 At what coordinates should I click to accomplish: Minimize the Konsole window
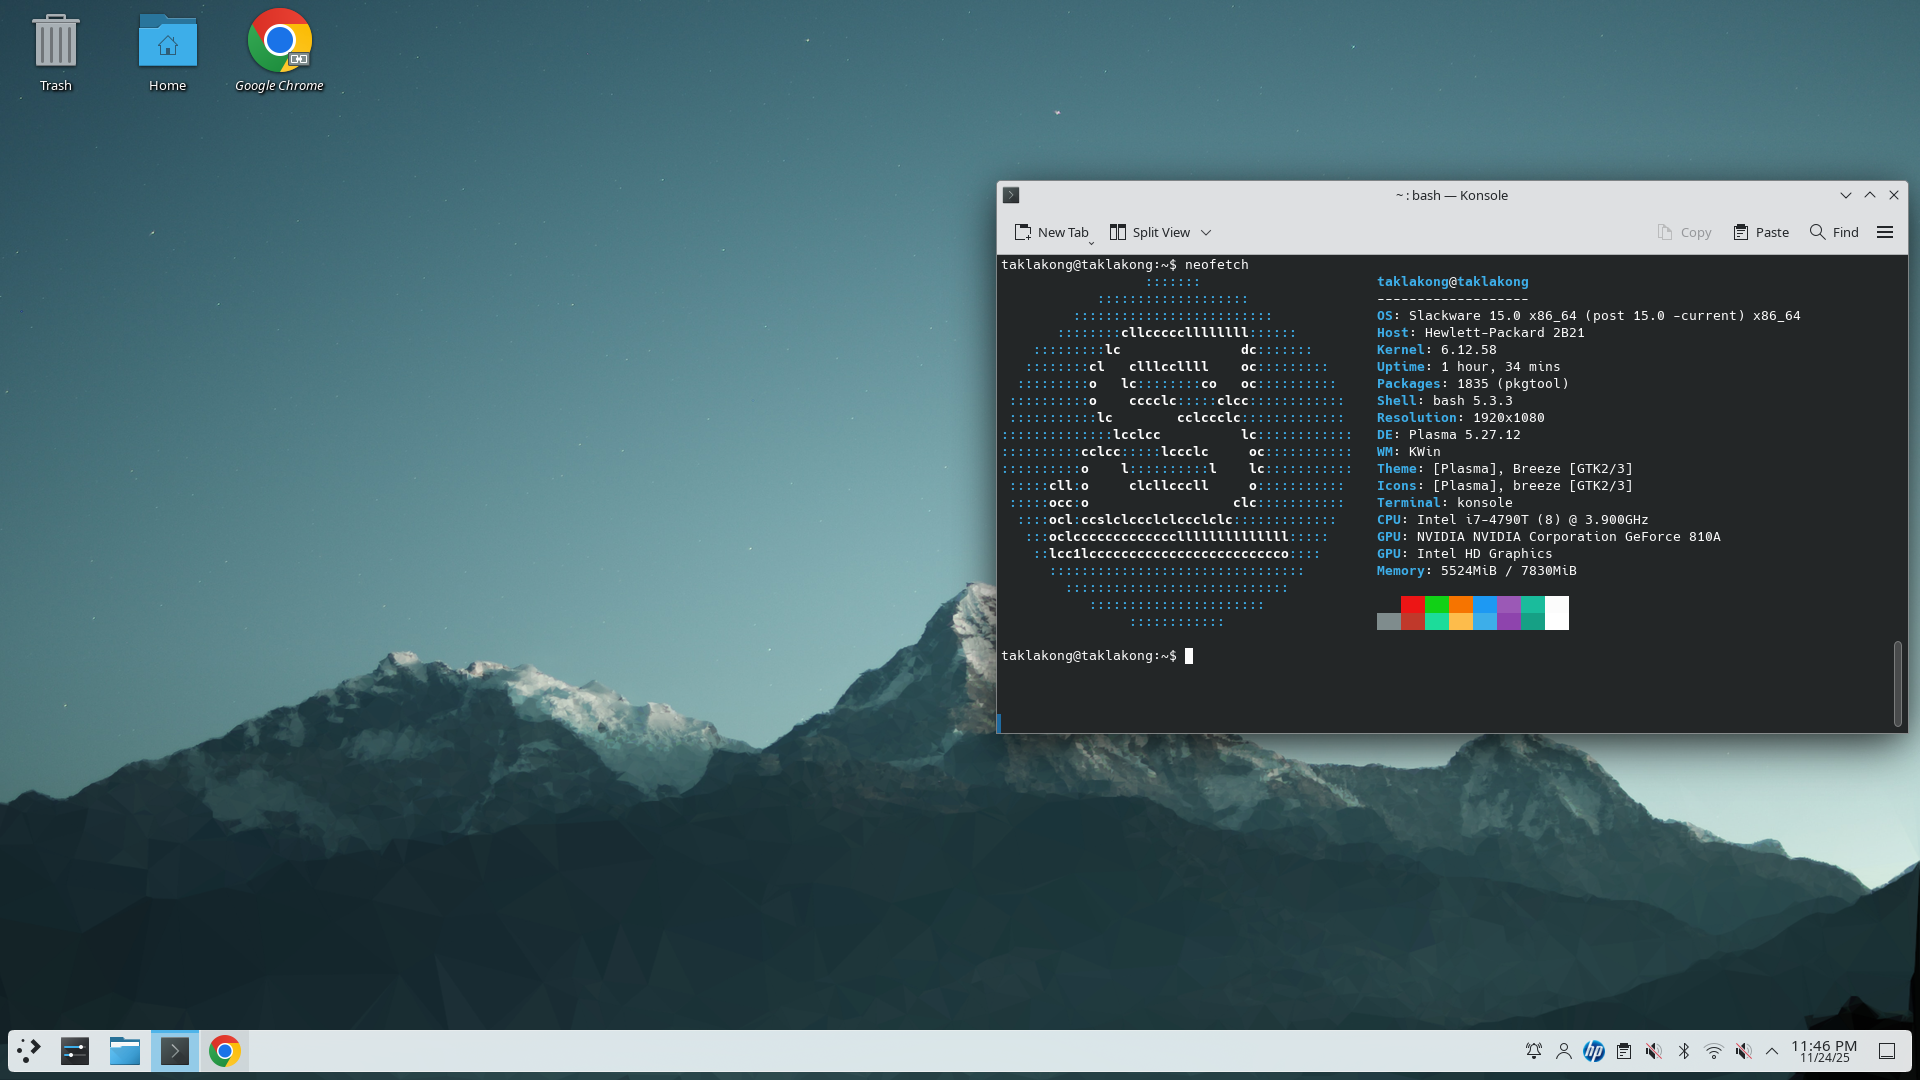point(1846,195)
